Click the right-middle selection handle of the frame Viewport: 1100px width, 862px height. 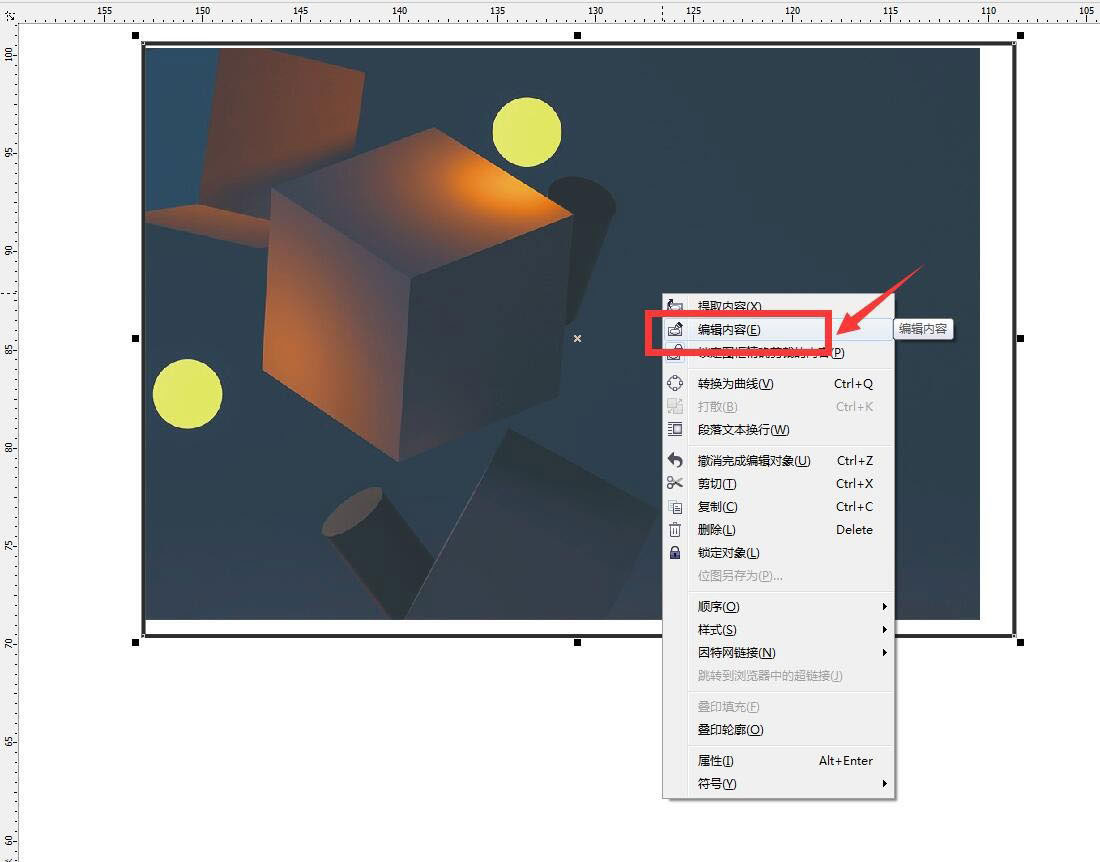[x=1020, y=339]
